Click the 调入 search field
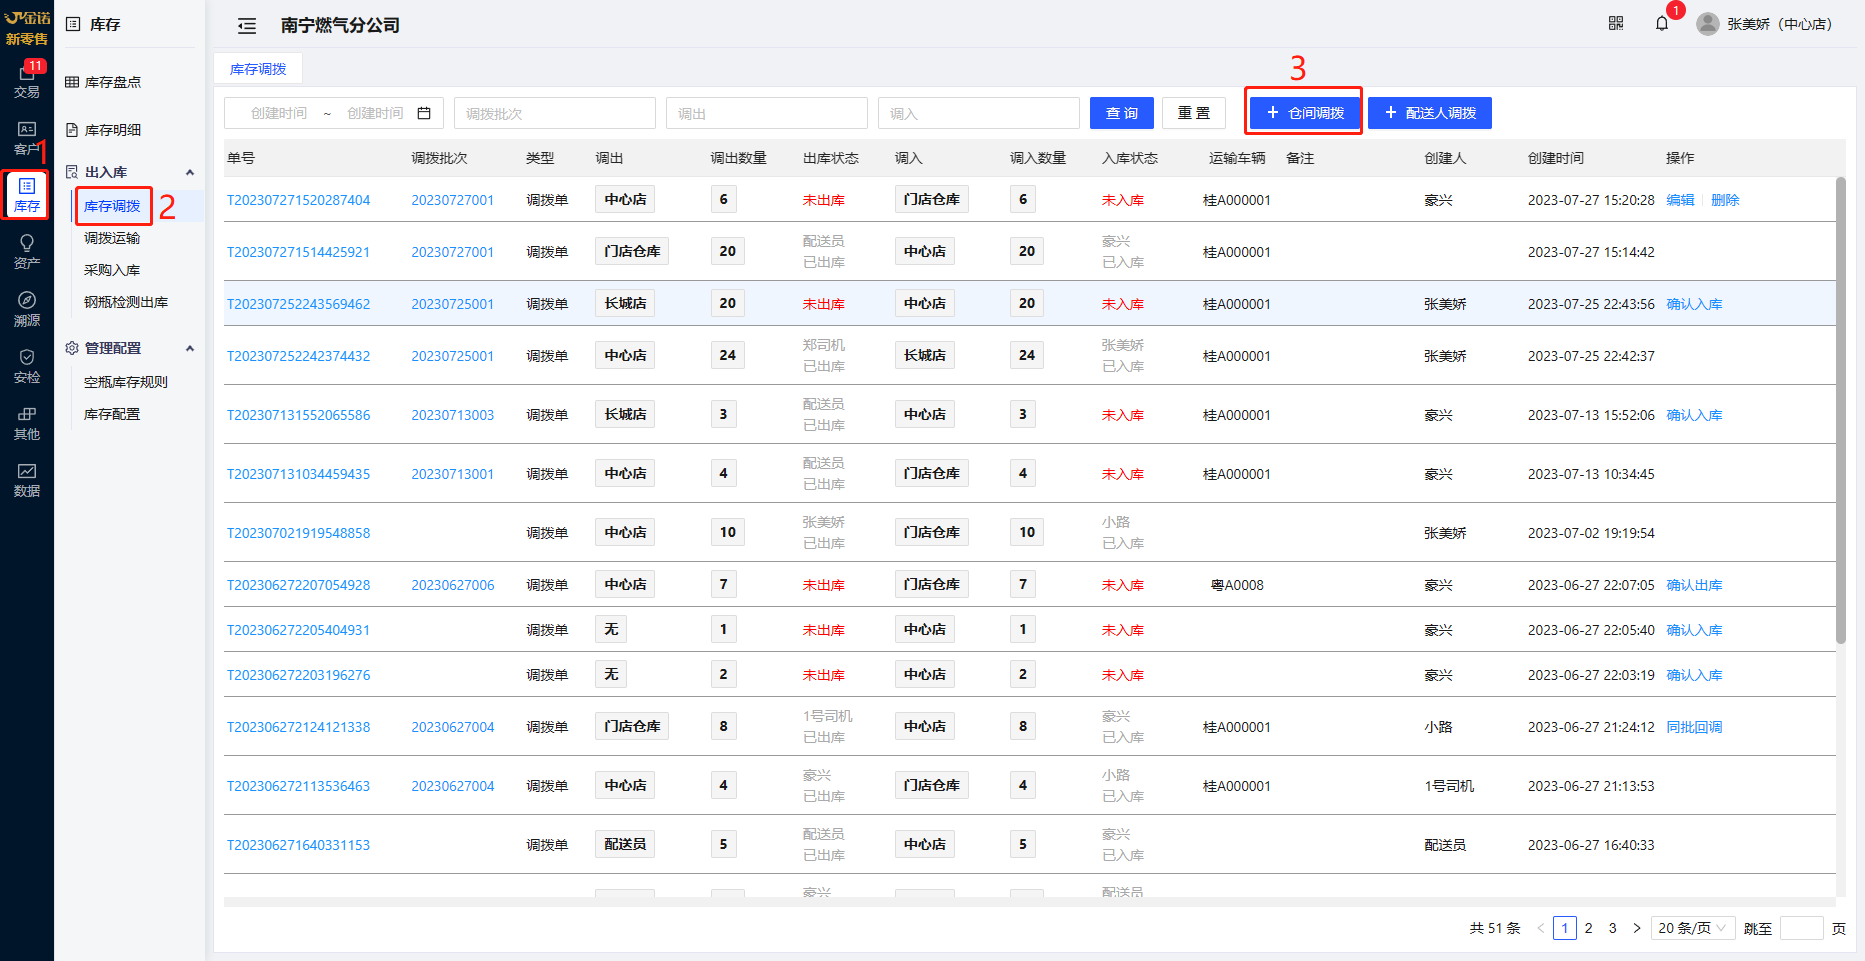1865x961 pixels. [x=979, y=113]
